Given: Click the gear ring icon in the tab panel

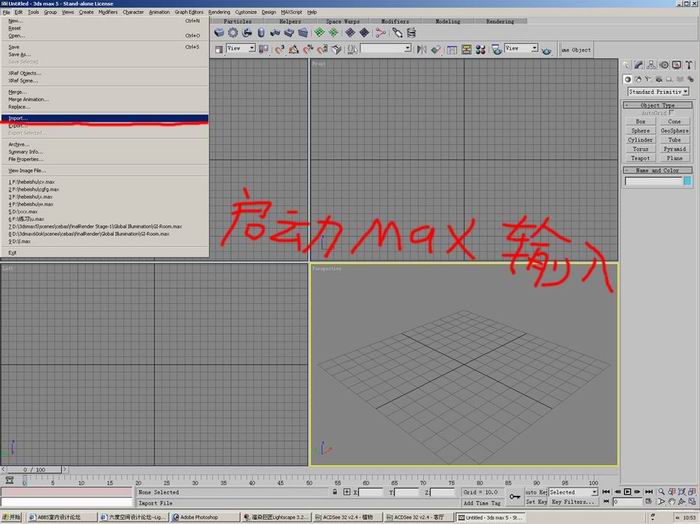Looking at the screenshot, I should (x=233, y=32).
